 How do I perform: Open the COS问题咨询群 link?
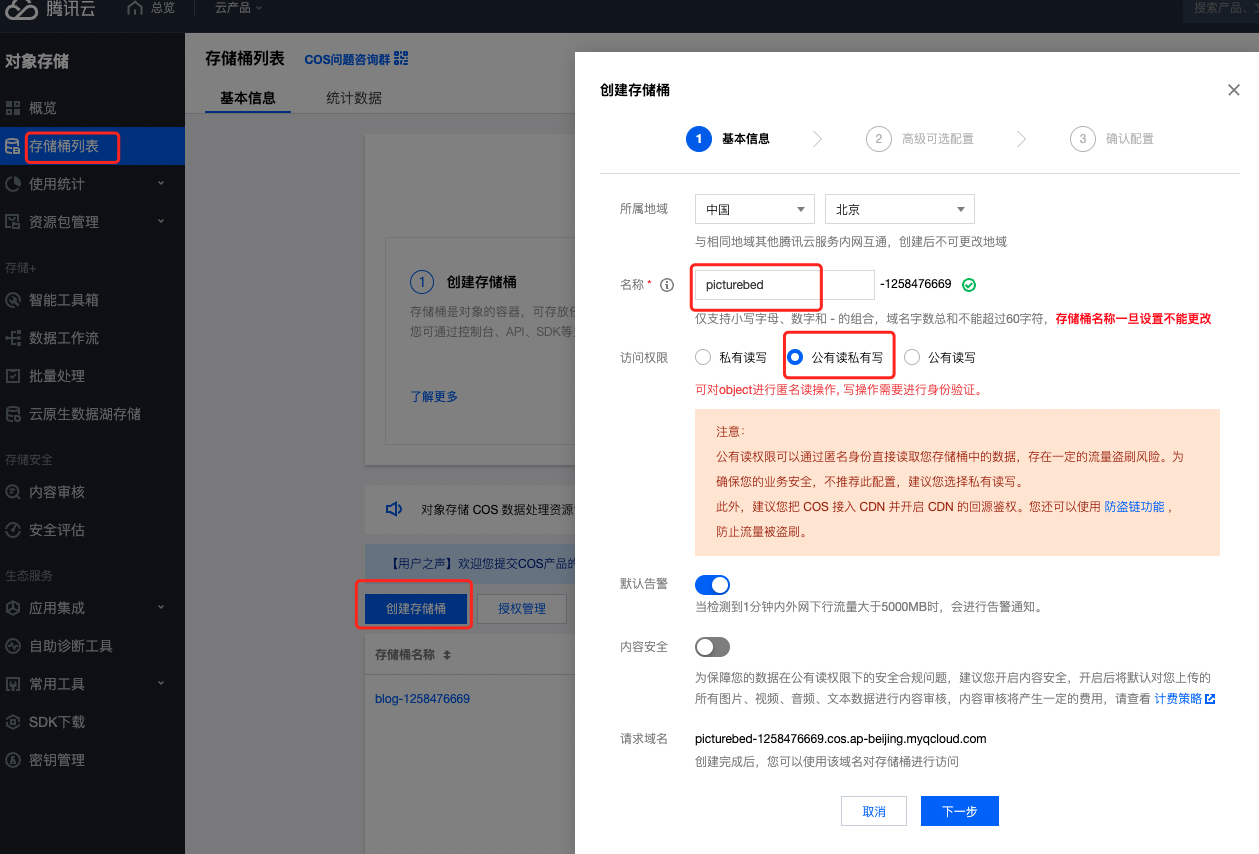347,60
